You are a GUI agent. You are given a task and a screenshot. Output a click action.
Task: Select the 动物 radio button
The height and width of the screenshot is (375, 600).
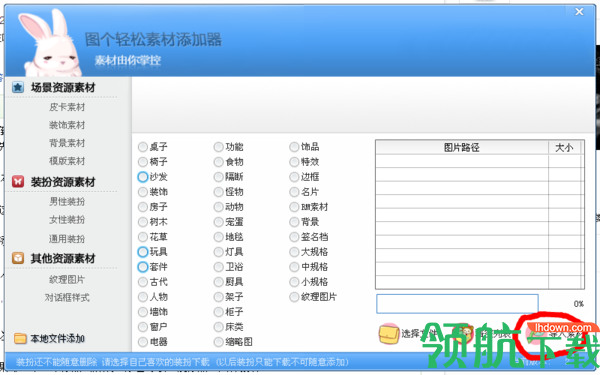pos(218,207)
